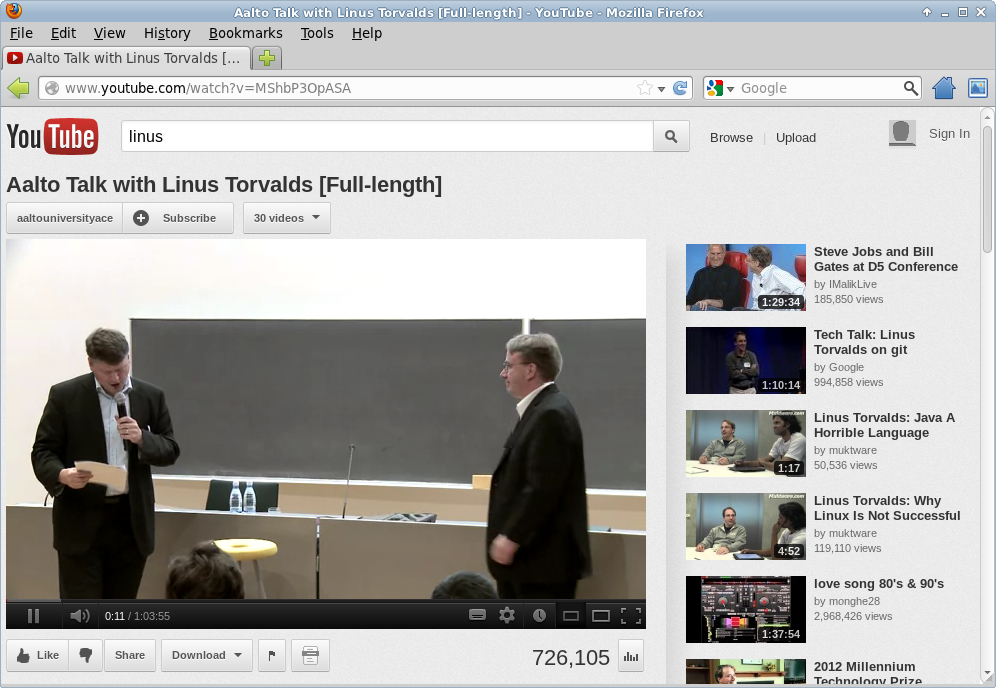Toggle captions in the video player
The image size is (996, 688).
click(477, 615)
